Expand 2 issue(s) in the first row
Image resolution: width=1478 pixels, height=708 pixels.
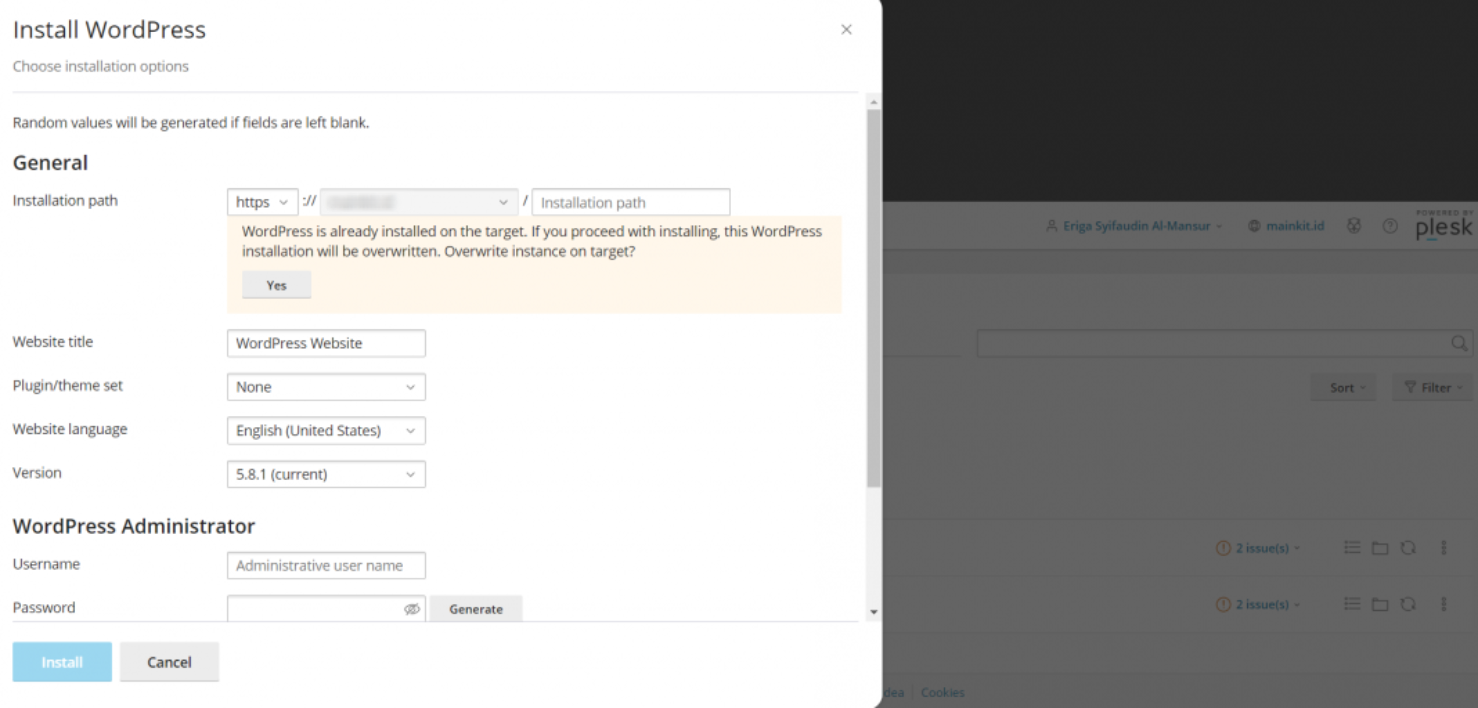click(x=1258, y=548)
